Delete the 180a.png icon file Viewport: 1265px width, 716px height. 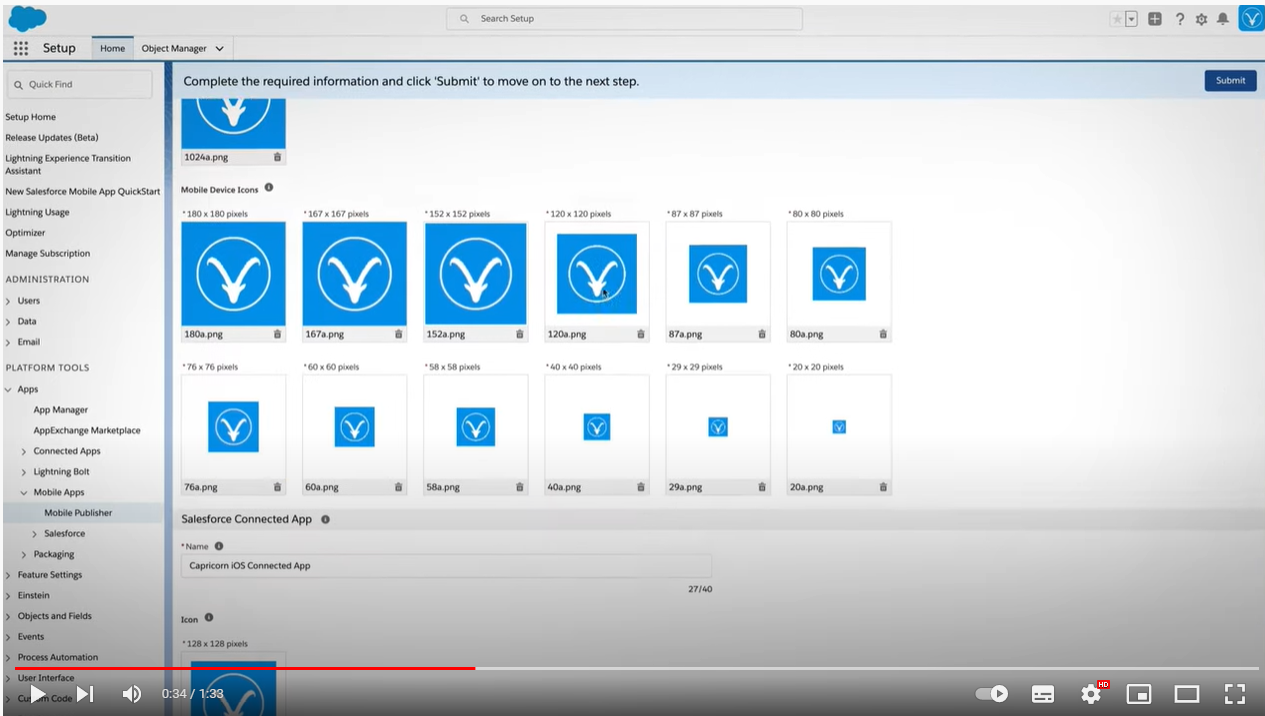(x=277, y=334)
